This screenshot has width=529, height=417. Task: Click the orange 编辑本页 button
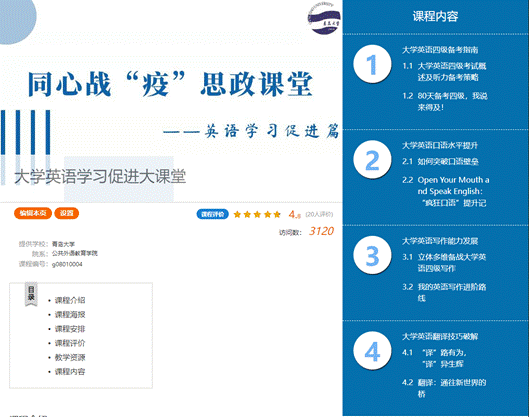[x=33, y=213]
